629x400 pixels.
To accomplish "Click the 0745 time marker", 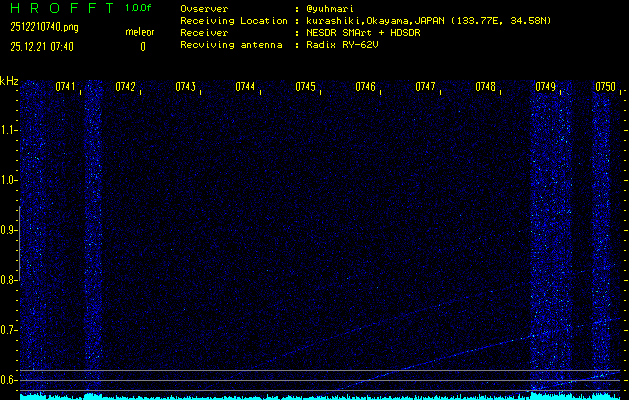I will 305,87.
